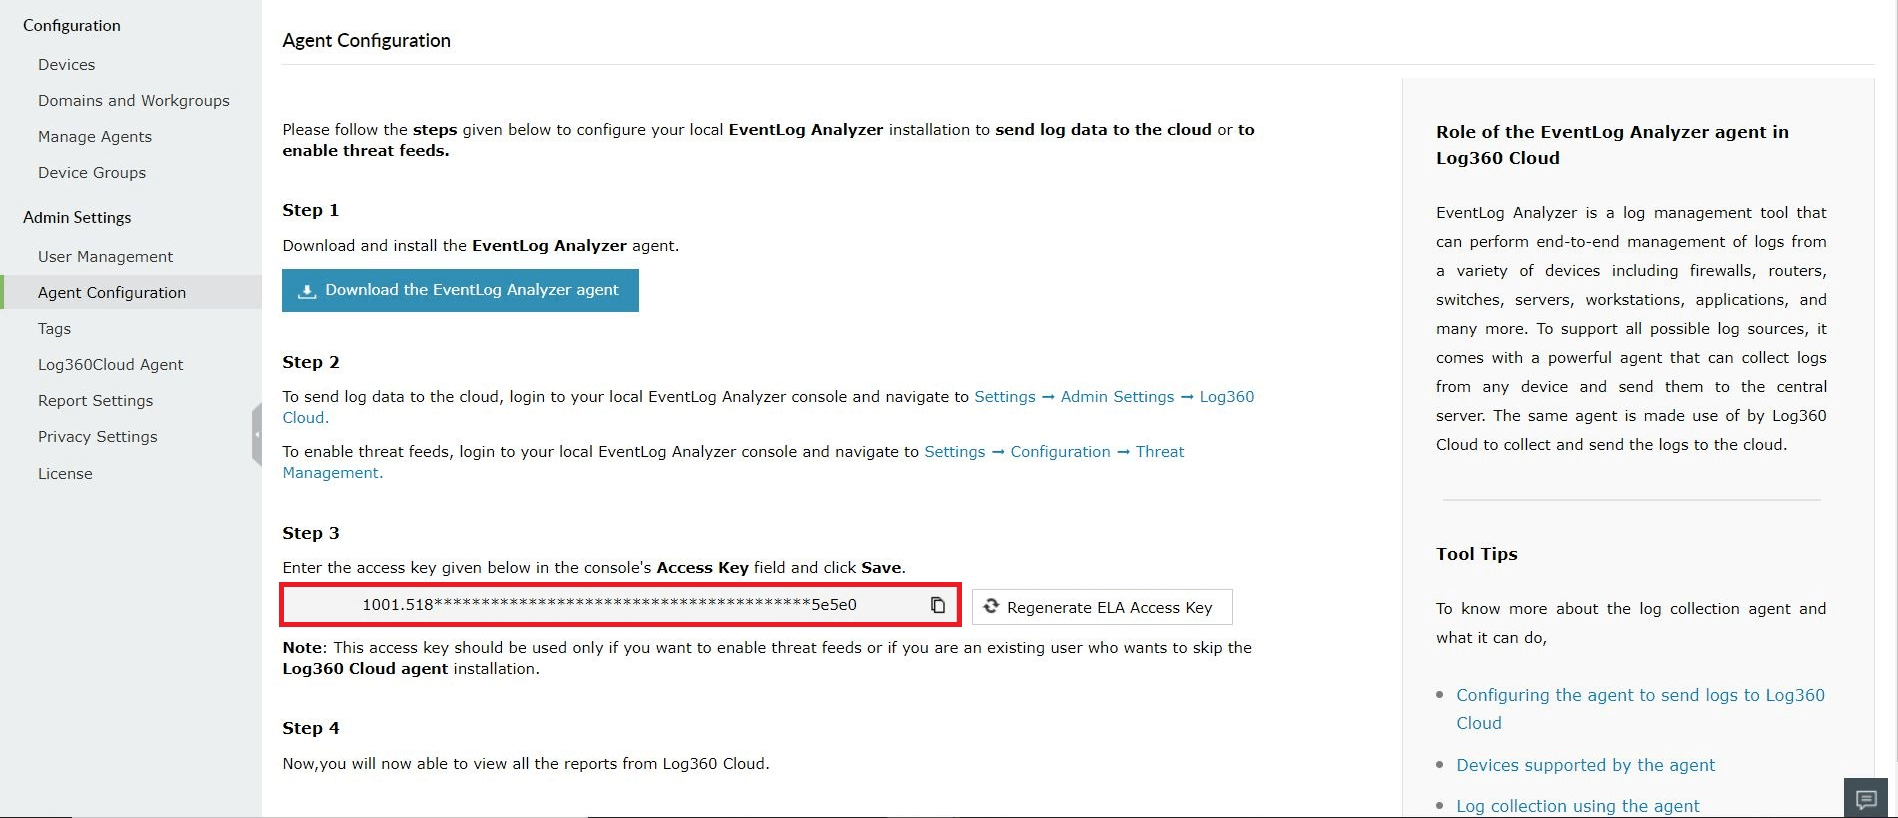The height and width of the screenshot is (818, 1898).
Task: Select Agent Configuration menu item
Action: [x=131, y=292]
